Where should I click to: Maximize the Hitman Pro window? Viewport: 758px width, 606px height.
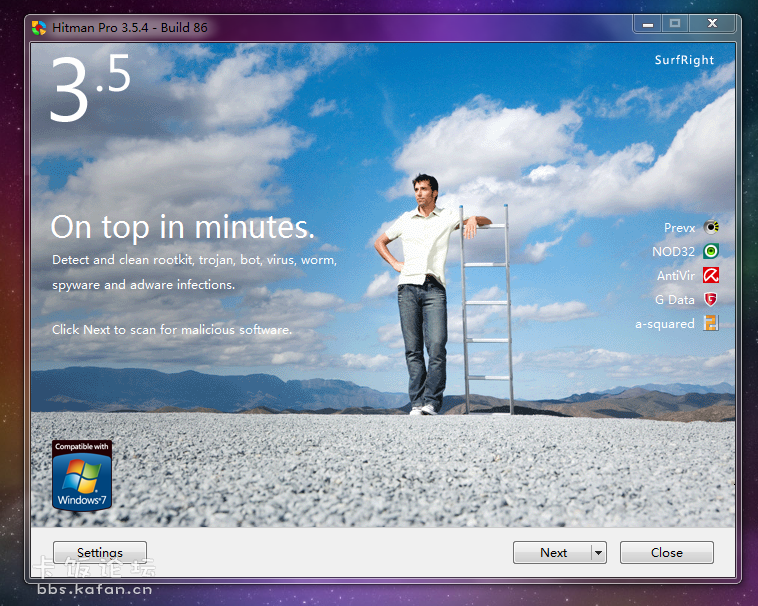[675, 24]
